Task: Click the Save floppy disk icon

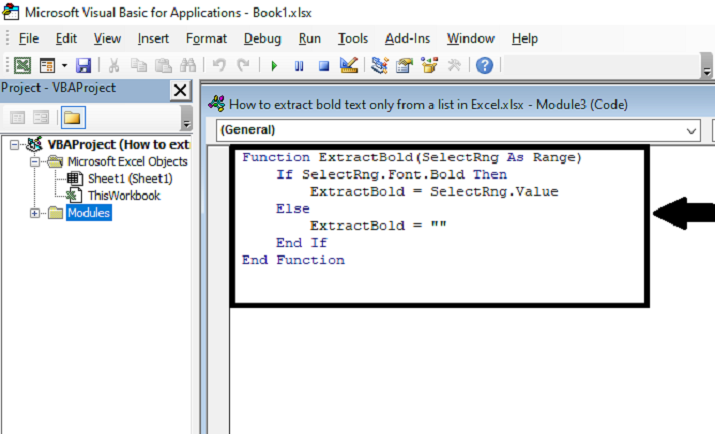Action: point(83,66)
